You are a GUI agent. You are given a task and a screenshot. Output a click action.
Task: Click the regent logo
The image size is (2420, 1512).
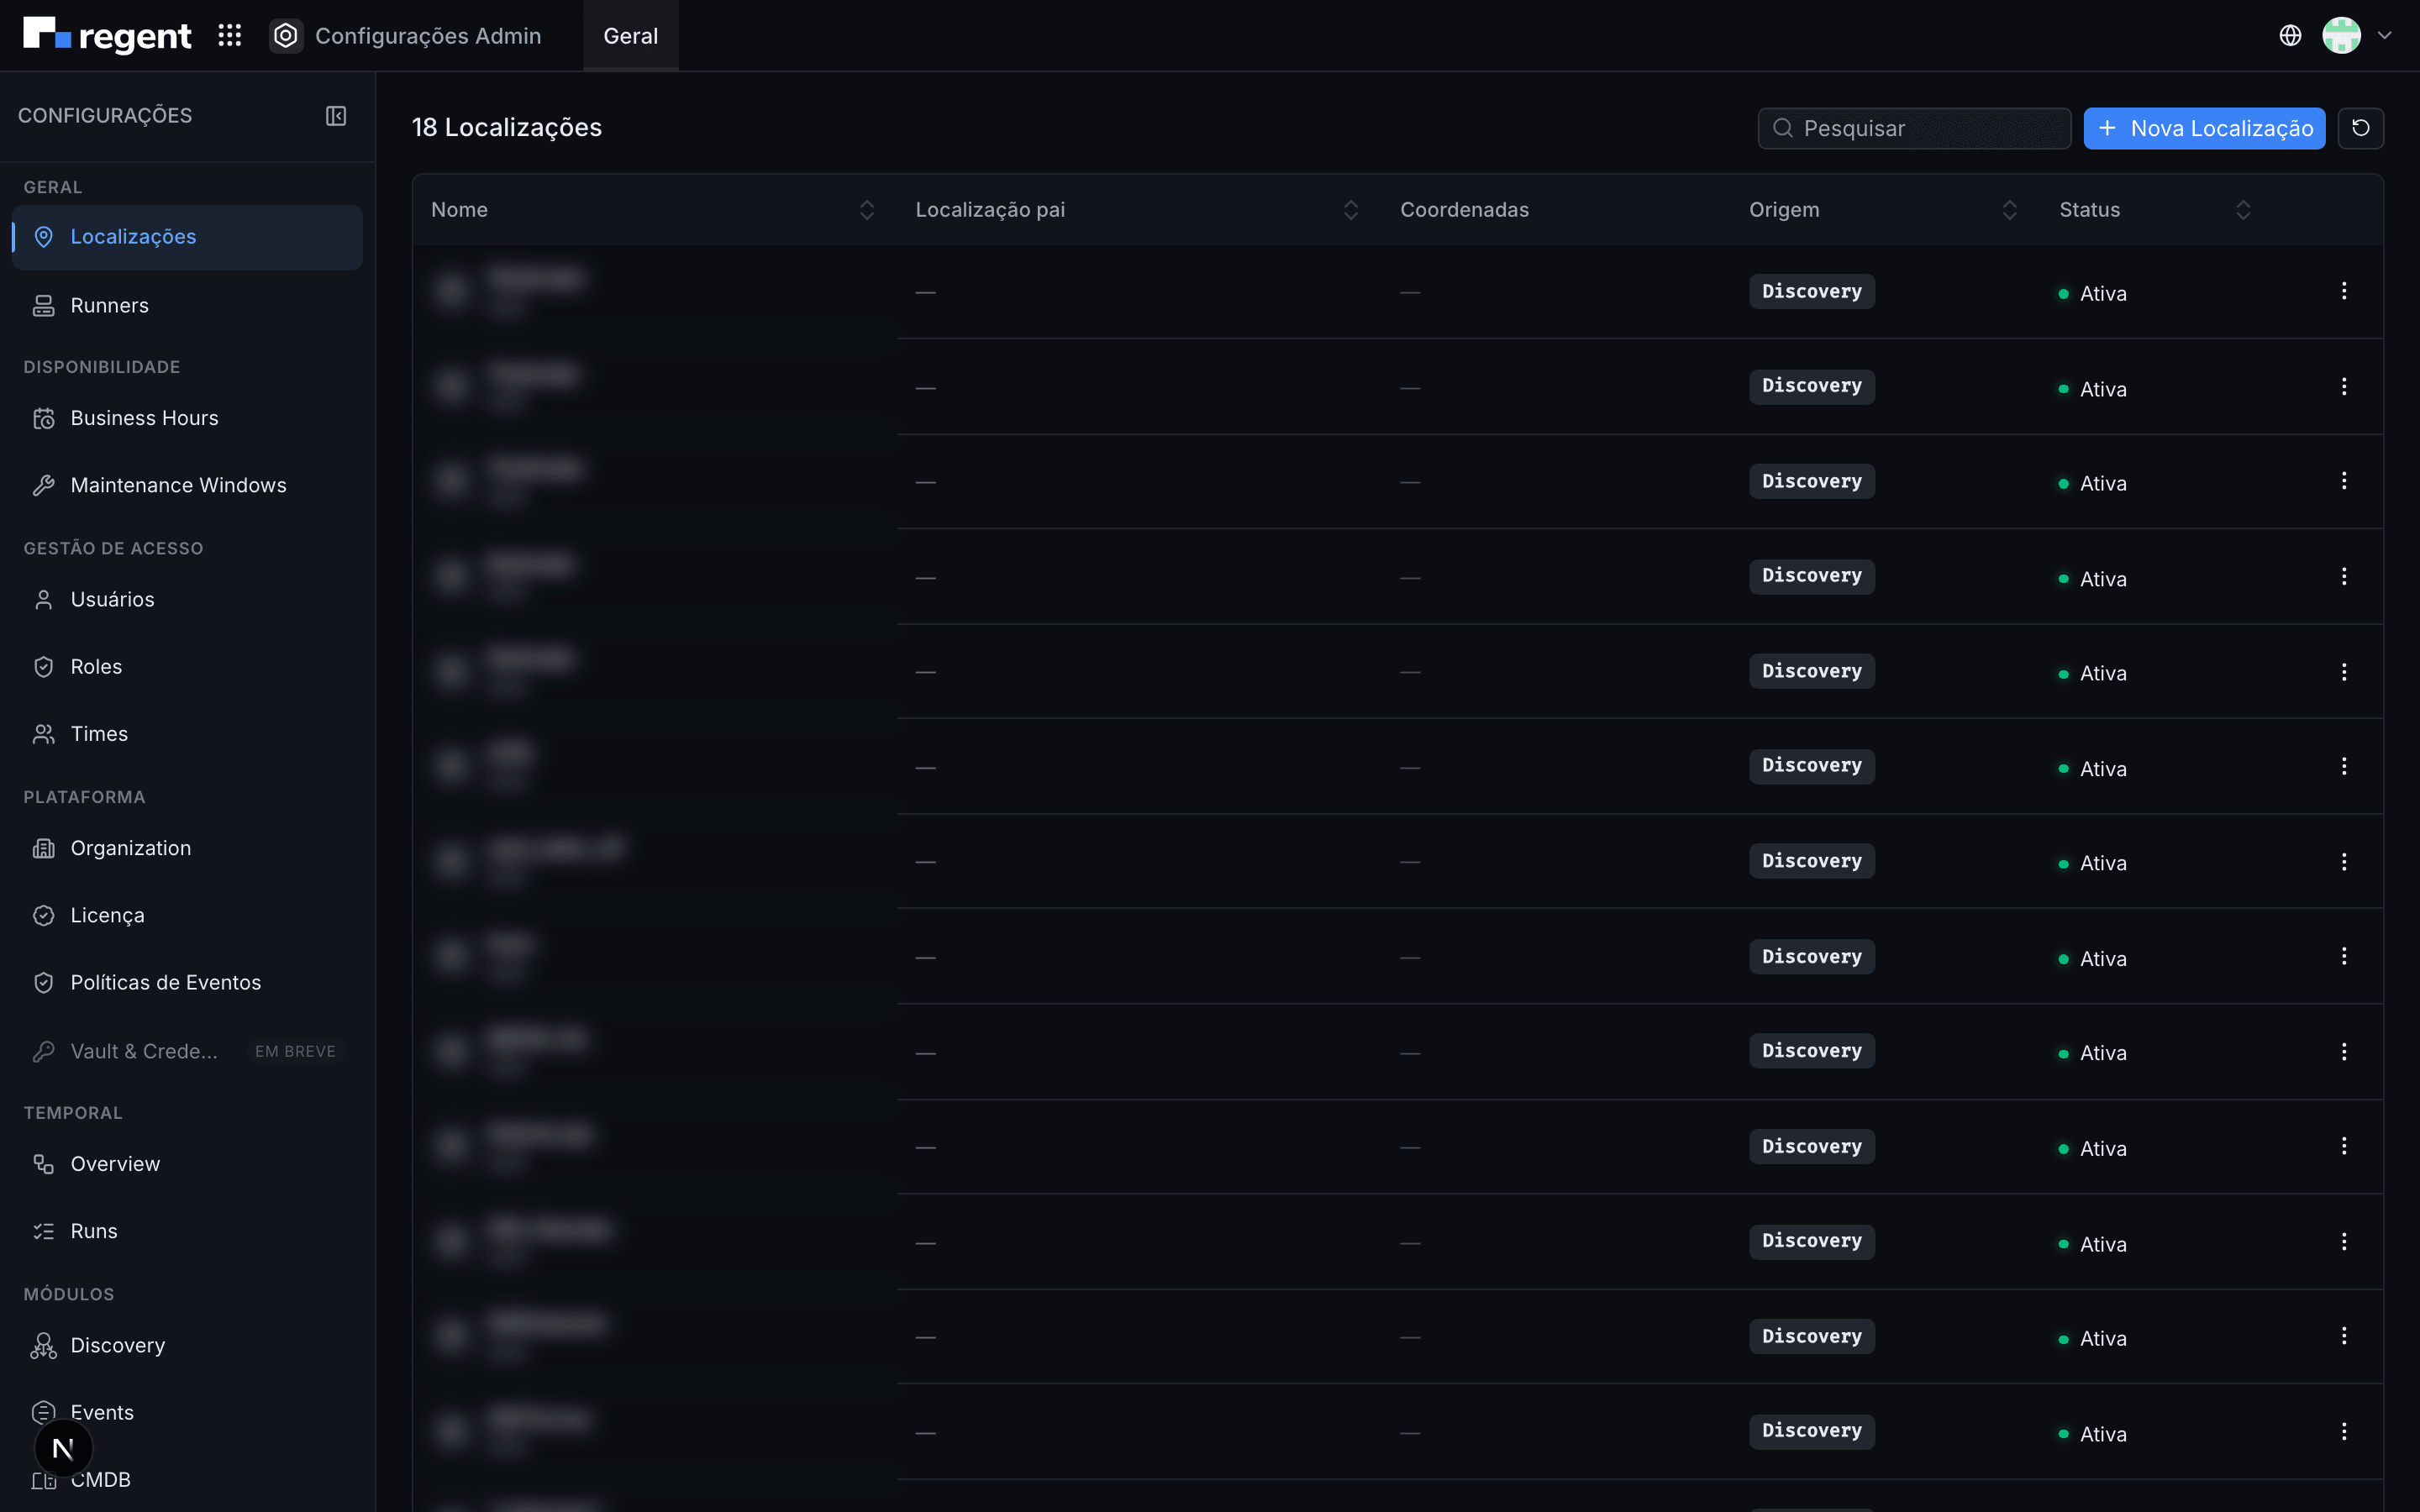point(107,36)
